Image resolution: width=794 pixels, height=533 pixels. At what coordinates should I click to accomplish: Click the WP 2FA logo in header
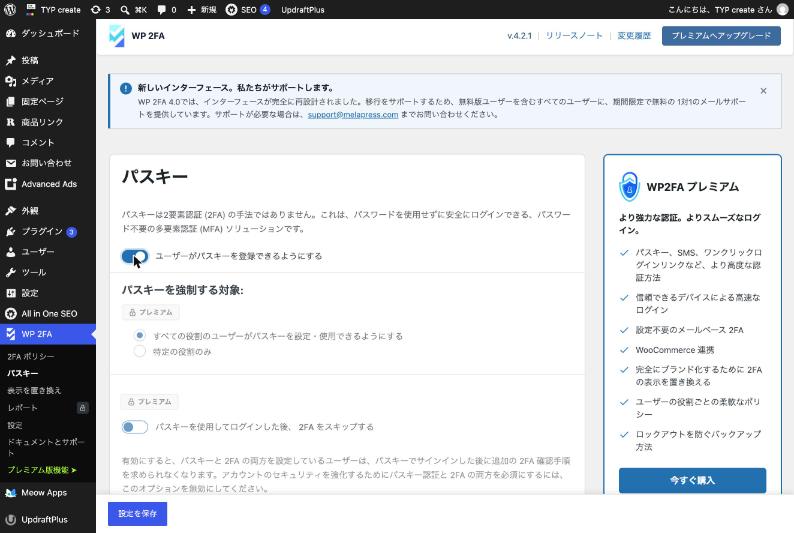click(x=117, y=36)
